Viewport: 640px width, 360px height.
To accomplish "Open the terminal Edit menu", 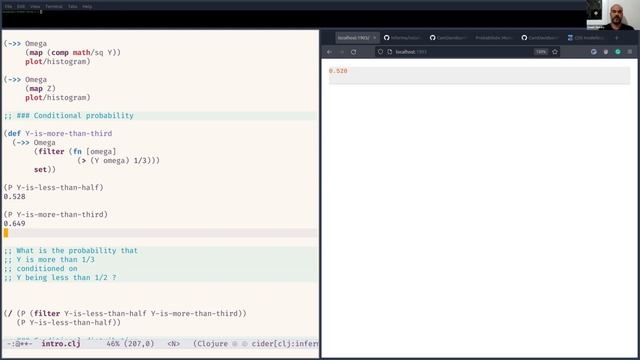I will [x=21, y=7].
